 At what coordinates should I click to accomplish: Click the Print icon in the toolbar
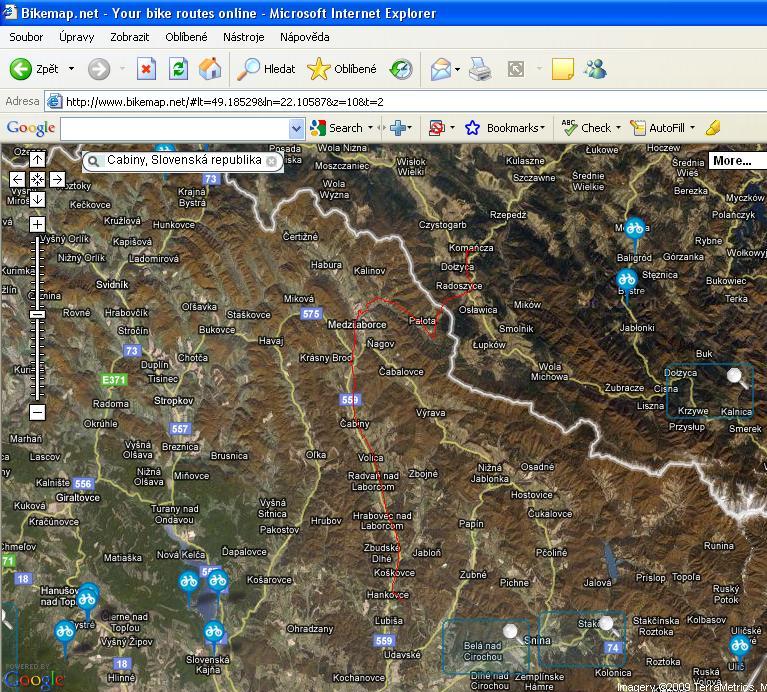480,69
